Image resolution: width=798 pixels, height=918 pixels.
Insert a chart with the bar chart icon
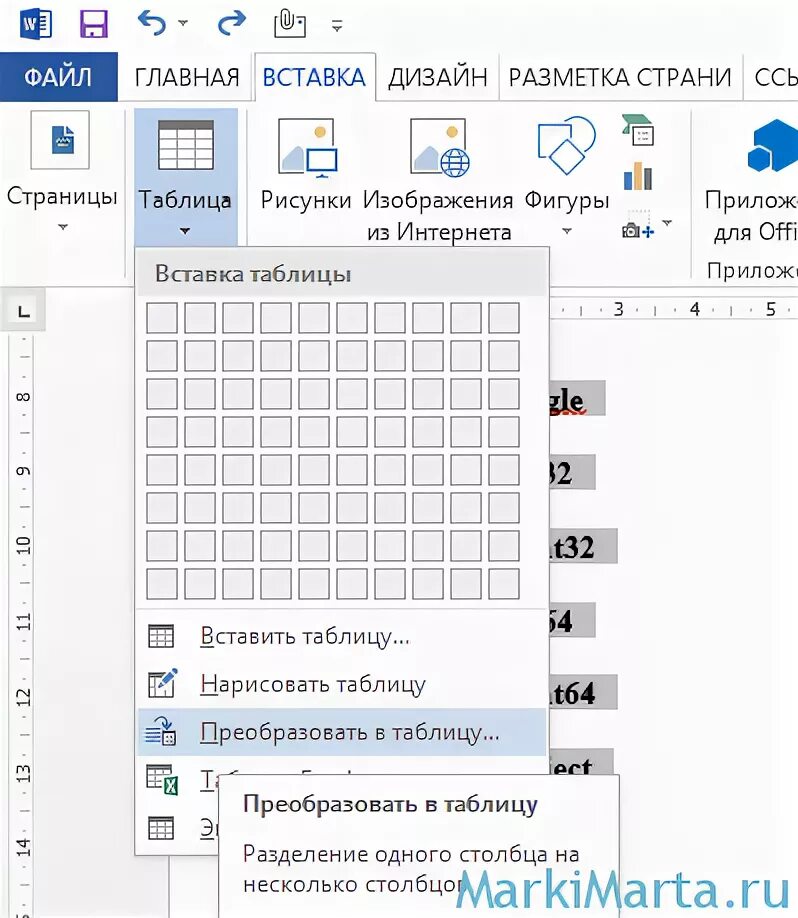click(x=638, y=176)
